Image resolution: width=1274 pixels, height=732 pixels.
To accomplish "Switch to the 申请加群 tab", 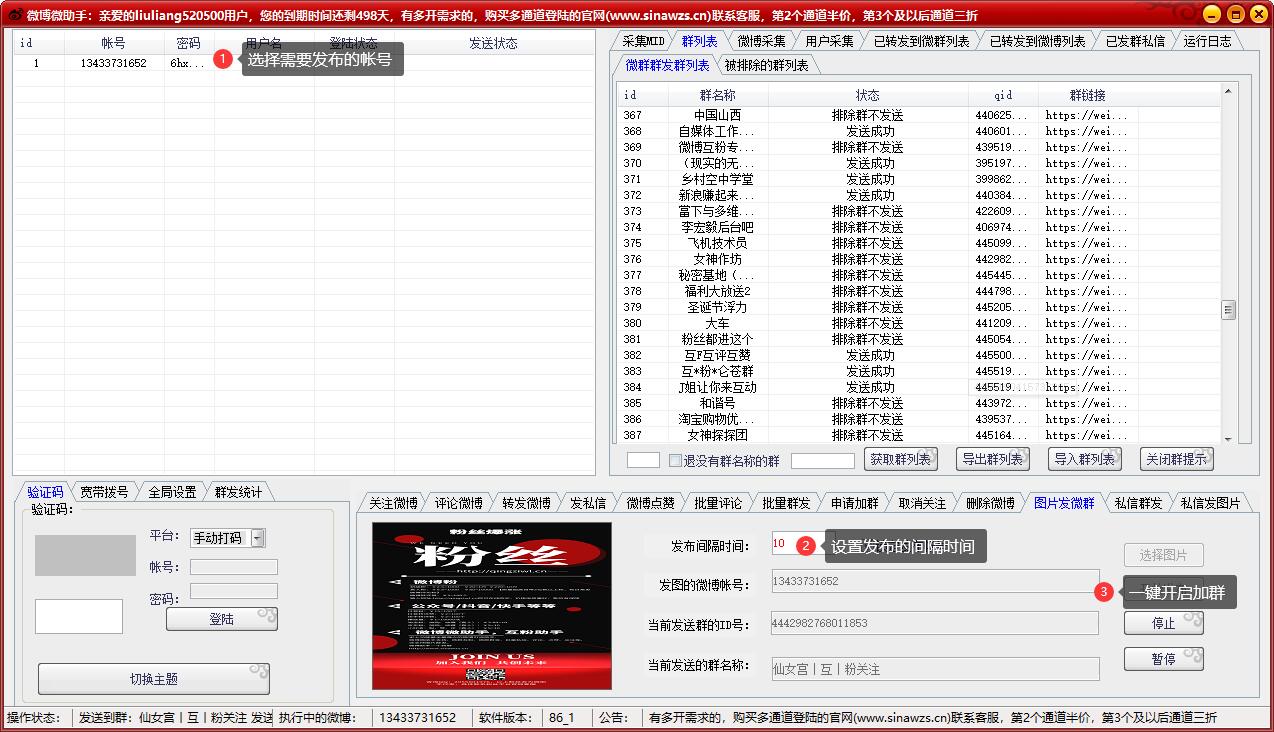I will 854,503.
